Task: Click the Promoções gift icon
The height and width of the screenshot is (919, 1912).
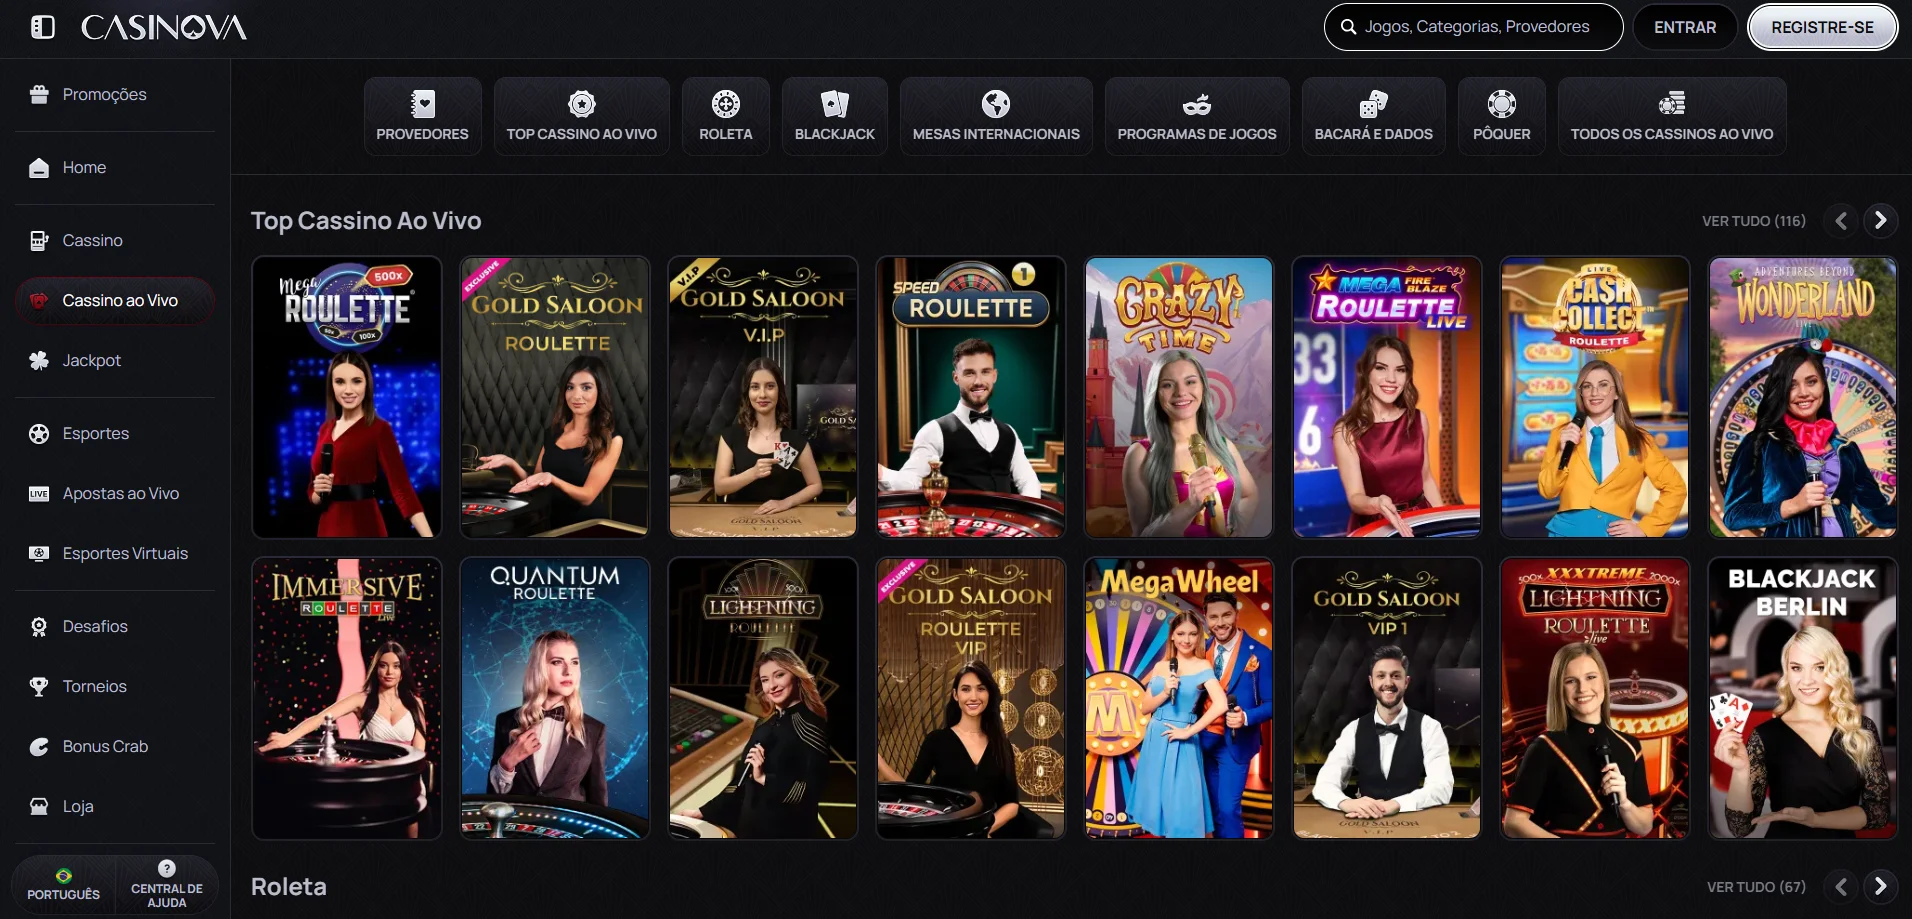Action: [39, 94]
